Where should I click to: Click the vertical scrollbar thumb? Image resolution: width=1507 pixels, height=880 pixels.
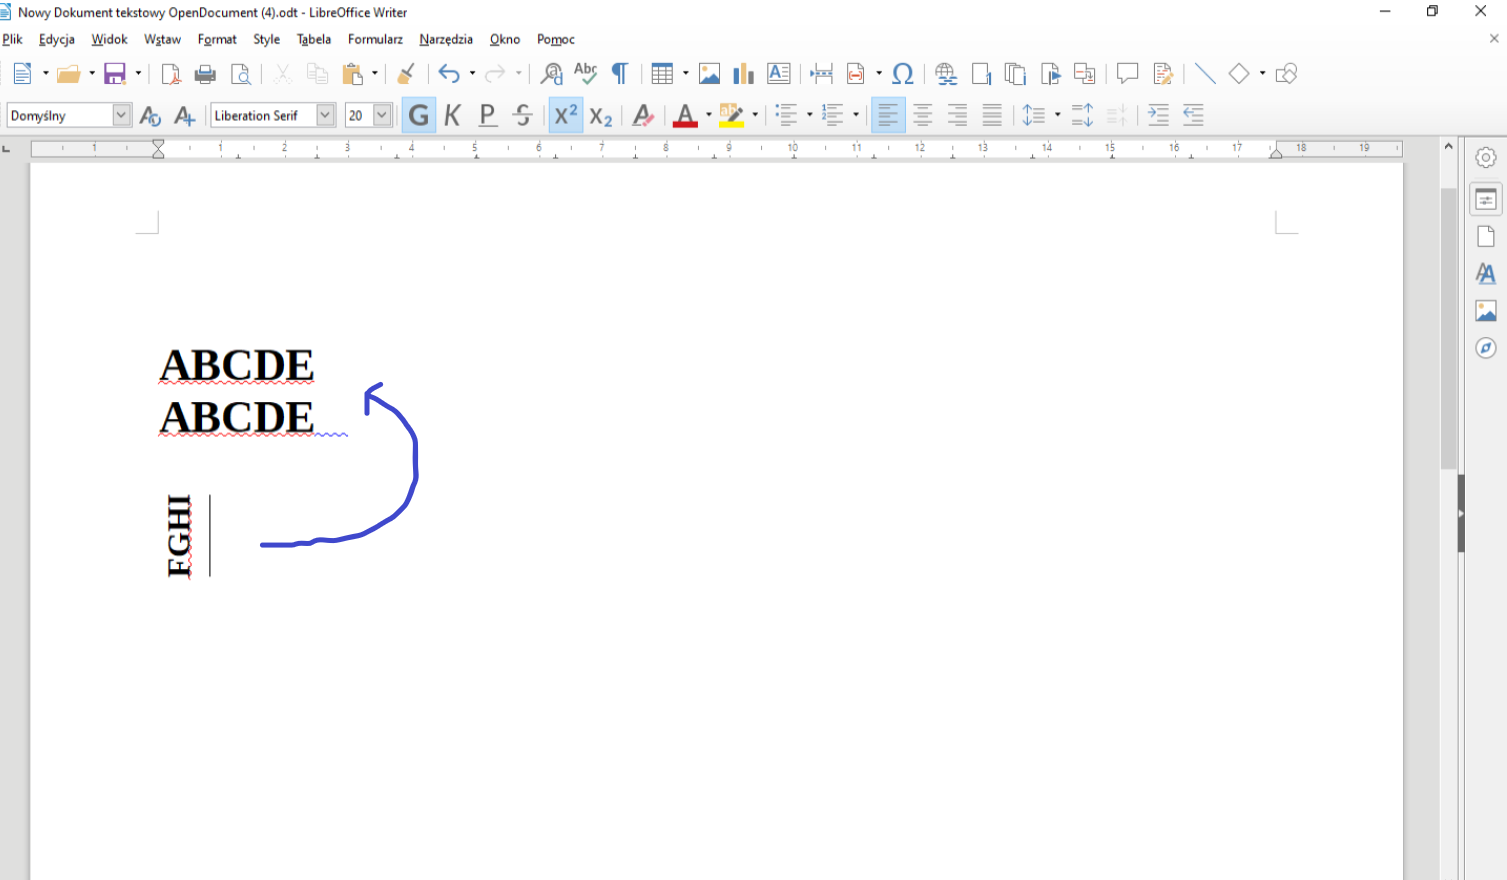click(1448, 330)
